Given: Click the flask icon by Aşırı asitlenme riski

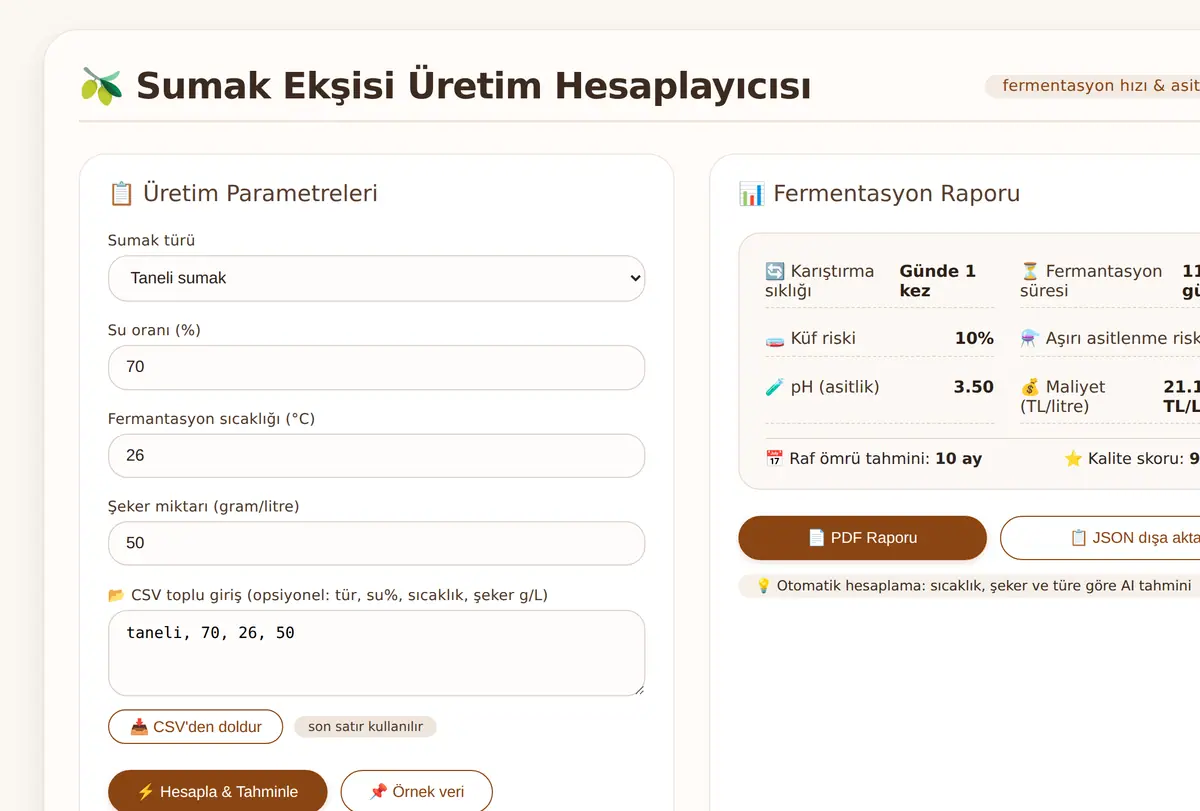Looking at the screenshot, I should pyautogui.click(x=1030, y=338).
